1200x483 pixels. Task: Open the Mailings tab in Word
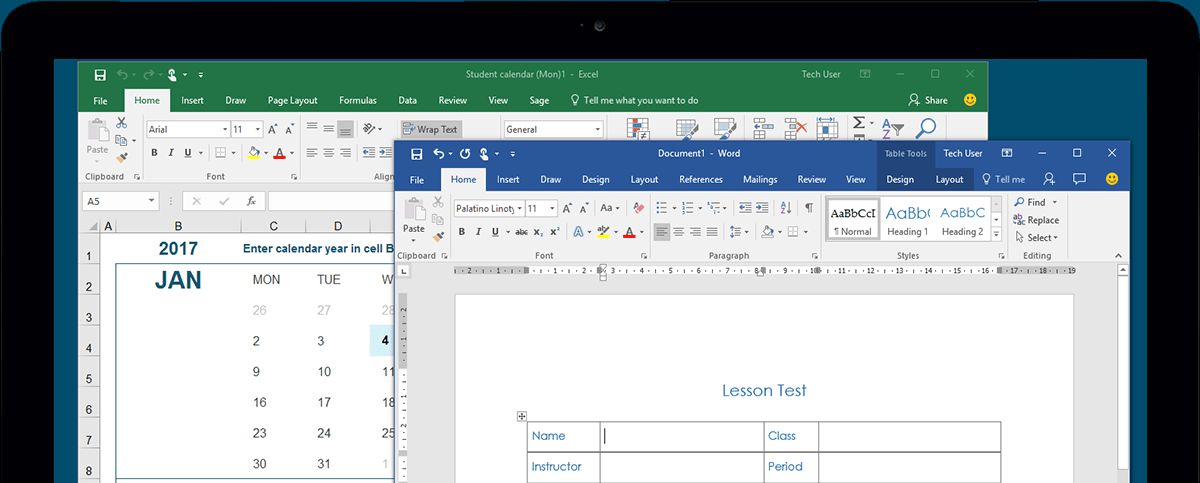[x=760, y=180]
